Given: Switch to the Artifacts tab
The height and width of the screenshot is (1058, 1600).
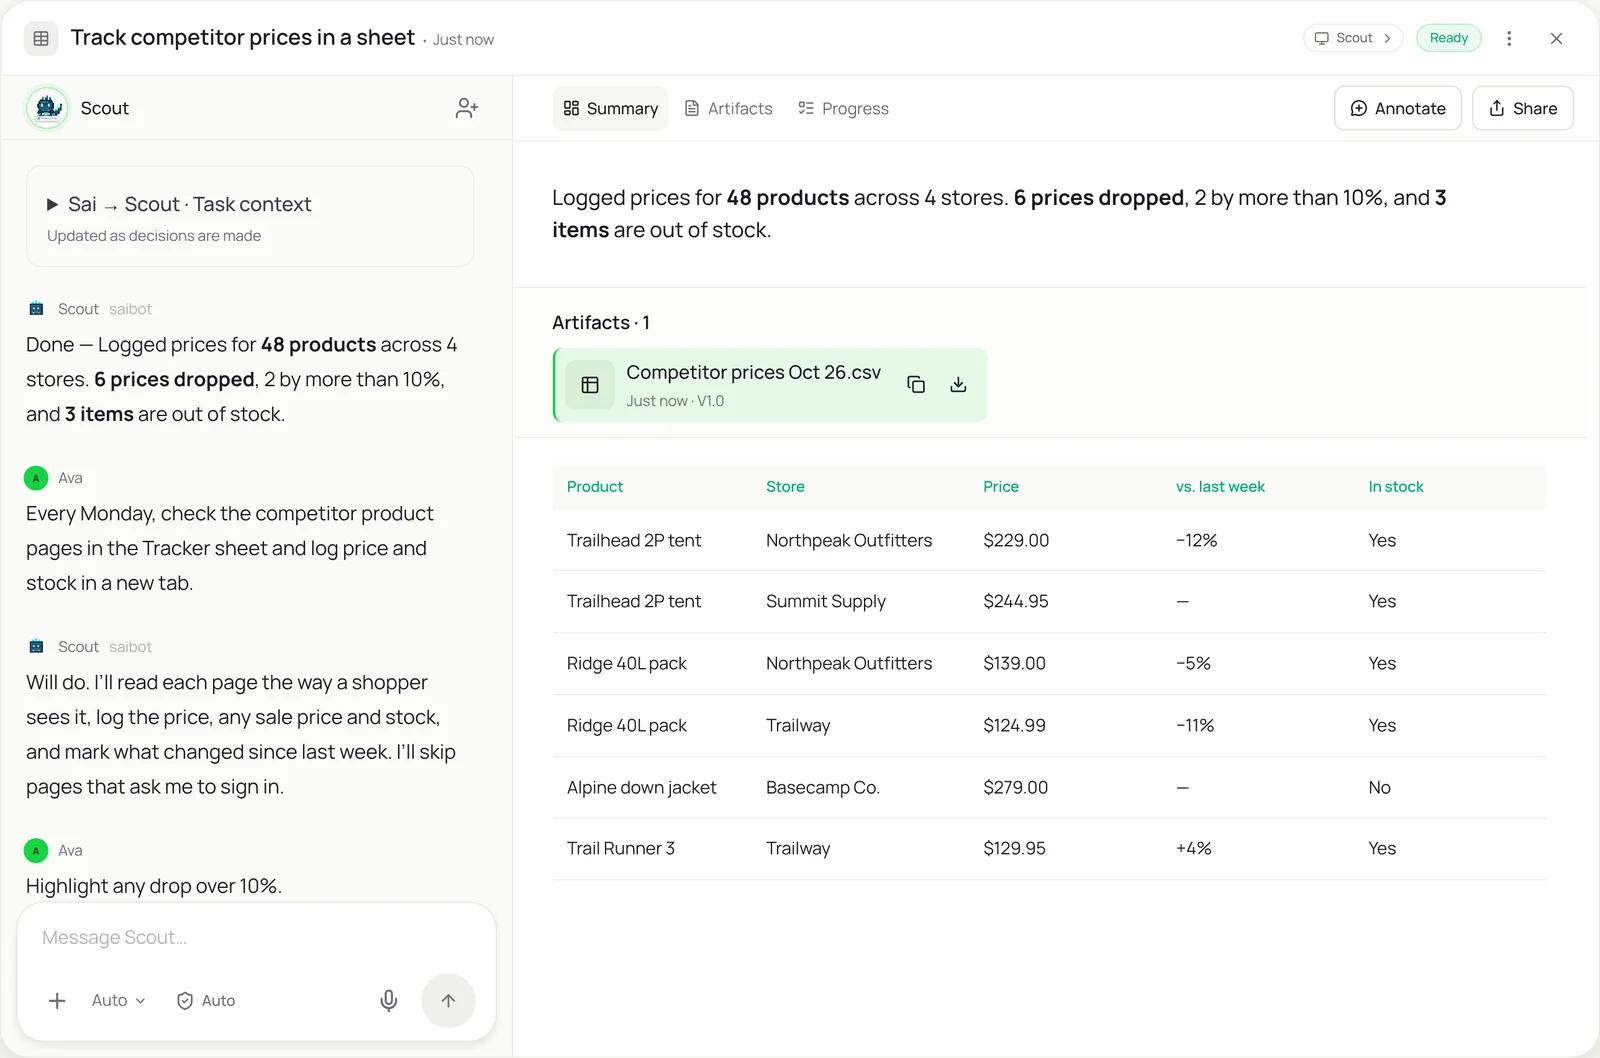Looking at the screenshot, I should pos(728,108).
